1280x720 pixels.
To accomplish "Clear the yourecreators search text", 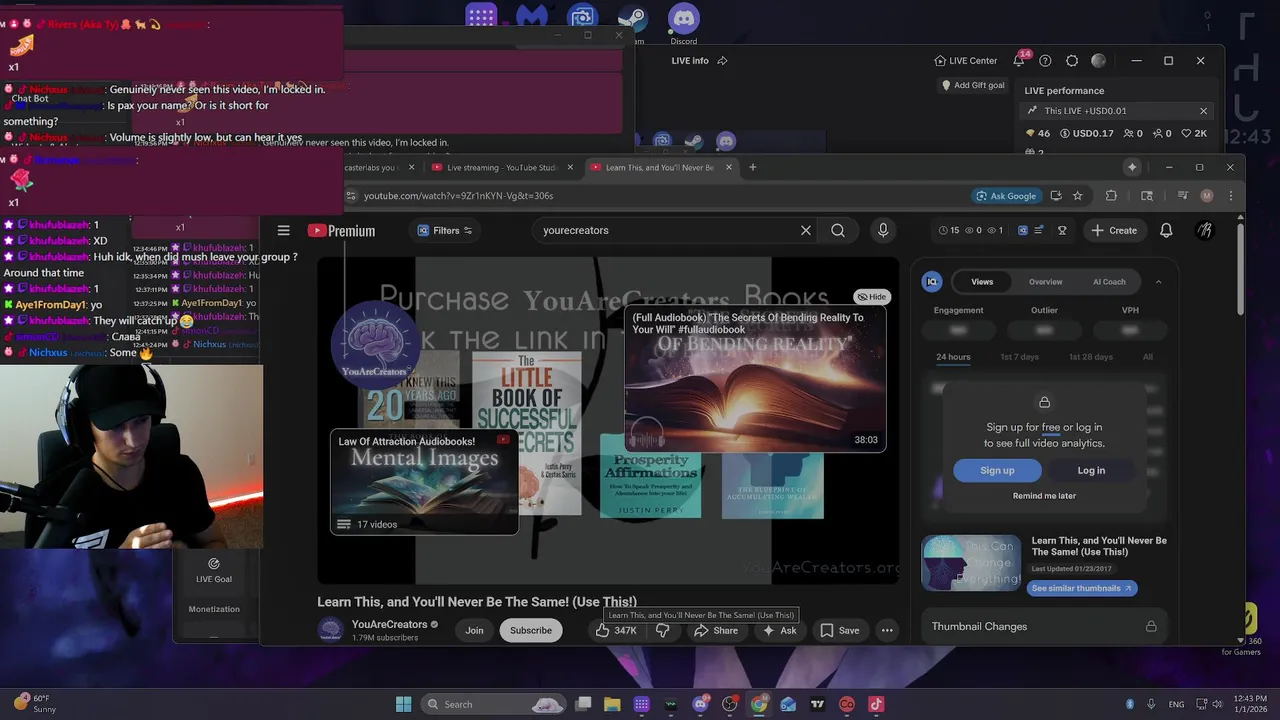I will click(806, 230).
